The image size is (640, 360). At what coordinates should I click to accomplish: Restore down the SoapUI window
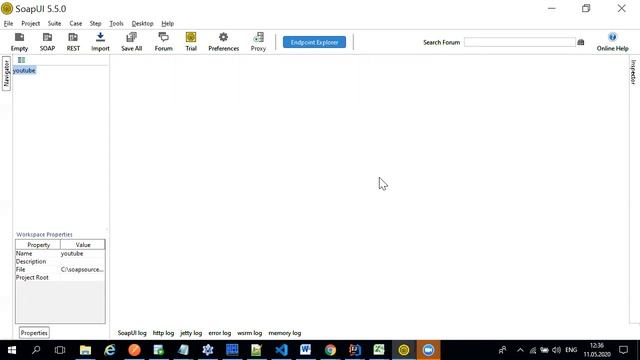586,8
